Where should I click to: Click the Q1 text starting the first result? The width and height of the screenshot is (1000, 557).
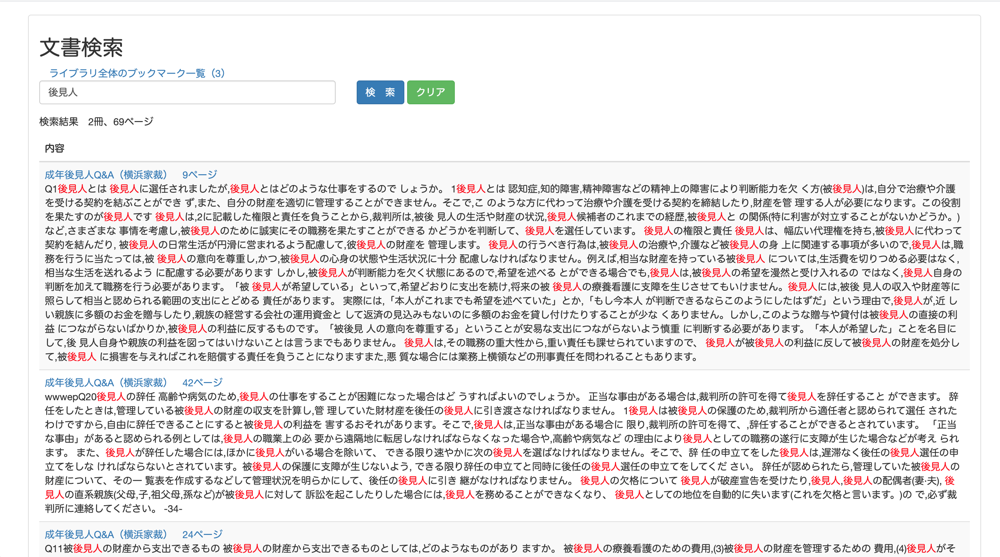click(x=50, y=189)
